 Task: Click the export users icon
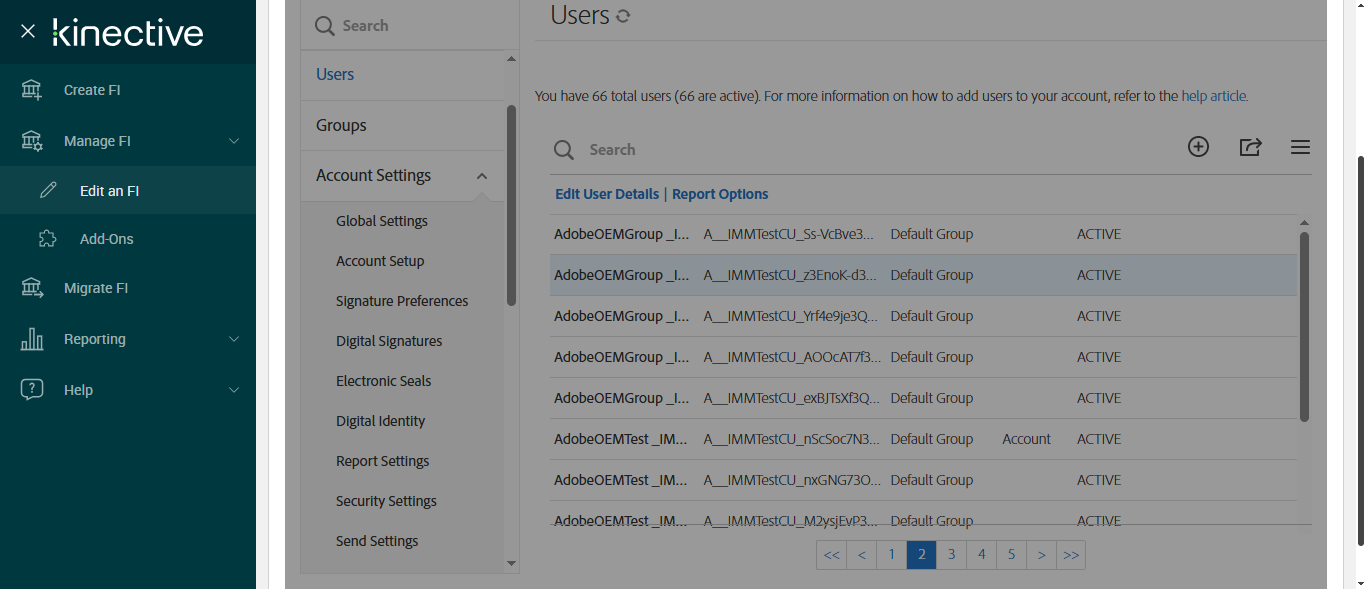click(x=1250, y=147)
